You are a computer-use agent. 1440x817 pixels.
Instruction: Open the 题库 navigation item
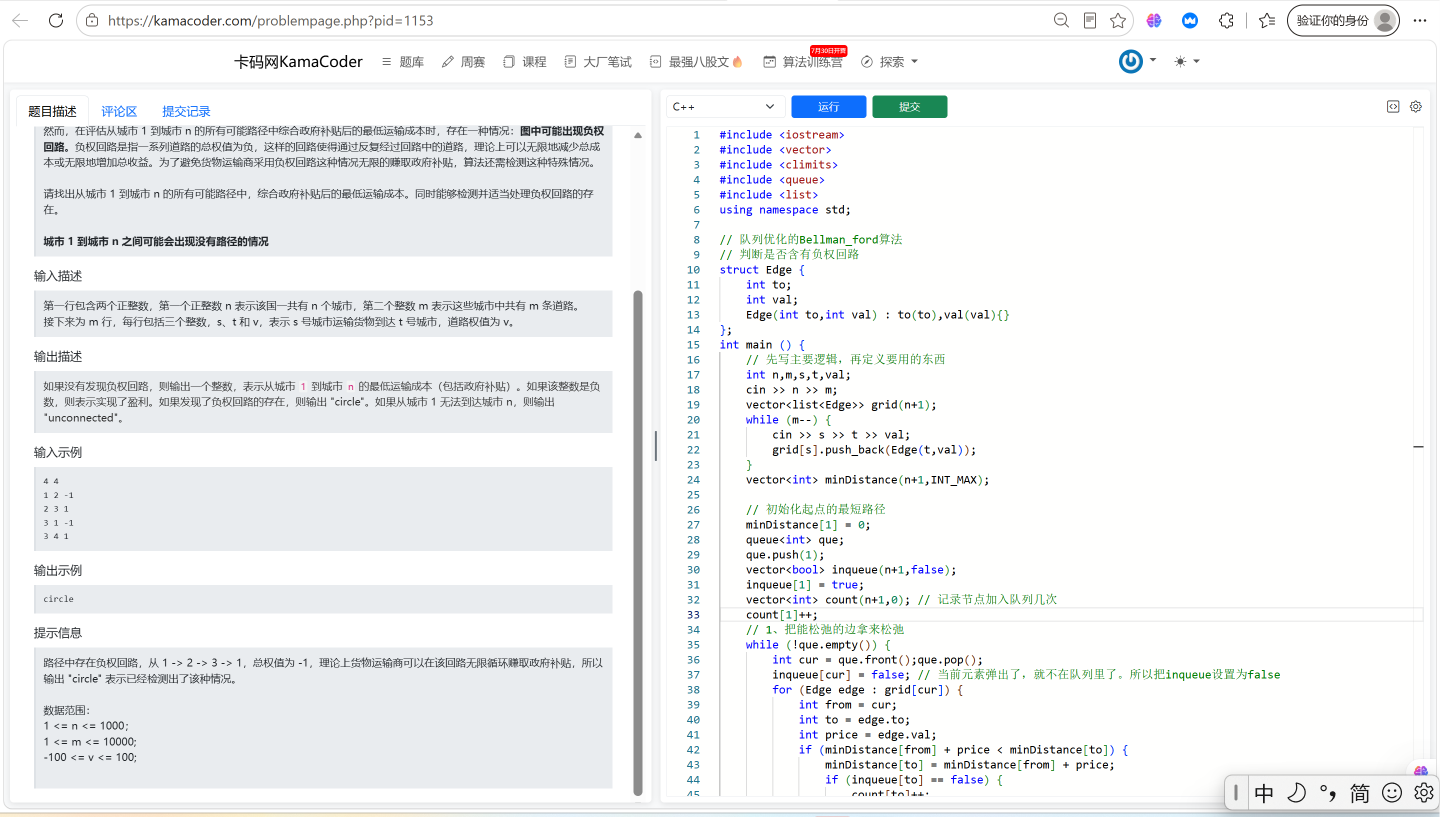pyautogui.click(x=402, y=62)
